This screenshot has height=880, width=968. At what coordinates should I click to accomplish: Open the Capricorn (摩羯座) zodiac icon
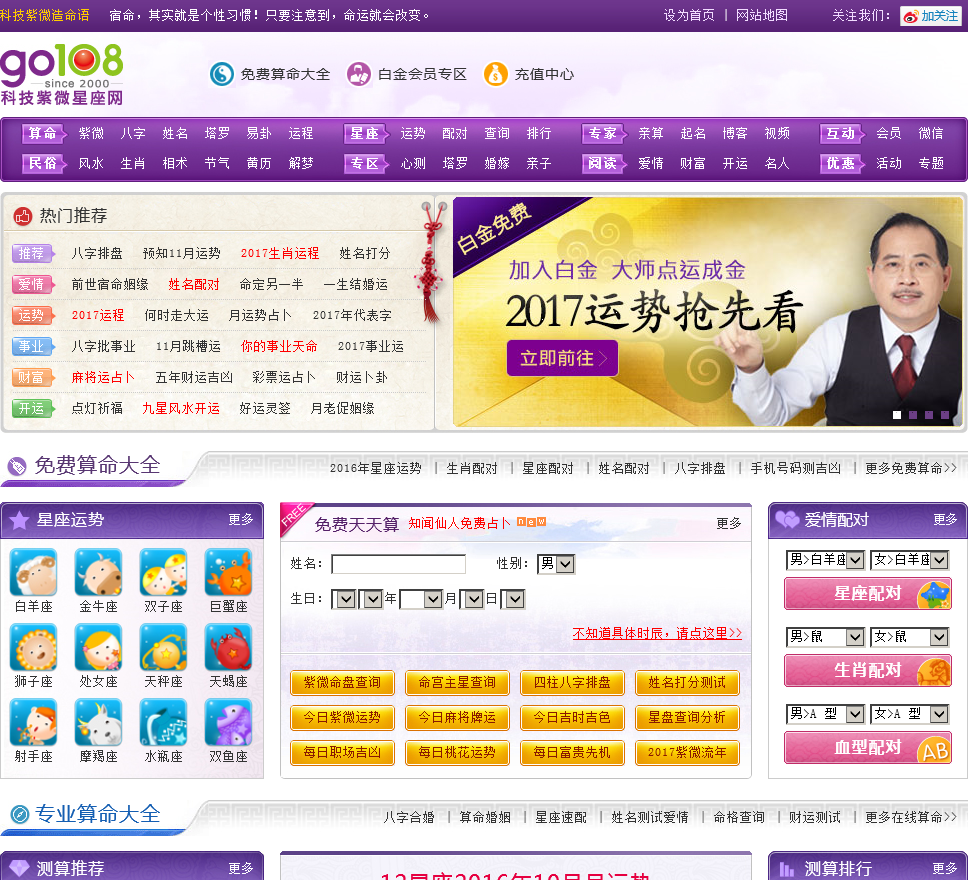click(98, 722)
